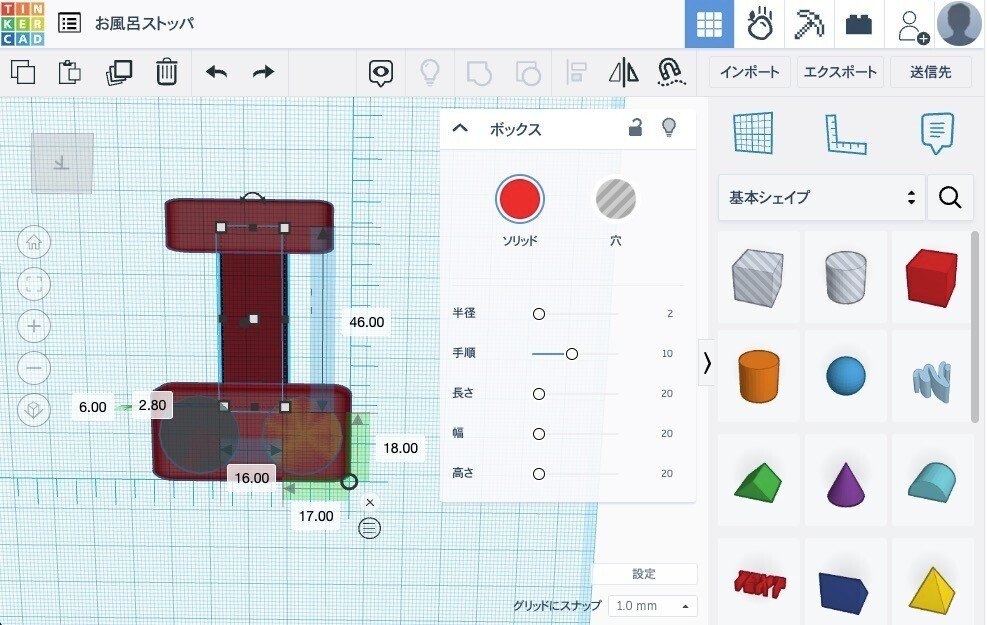987x625 pixels.
Task: Click the Home view icon
Action: [x=33, y=243]
